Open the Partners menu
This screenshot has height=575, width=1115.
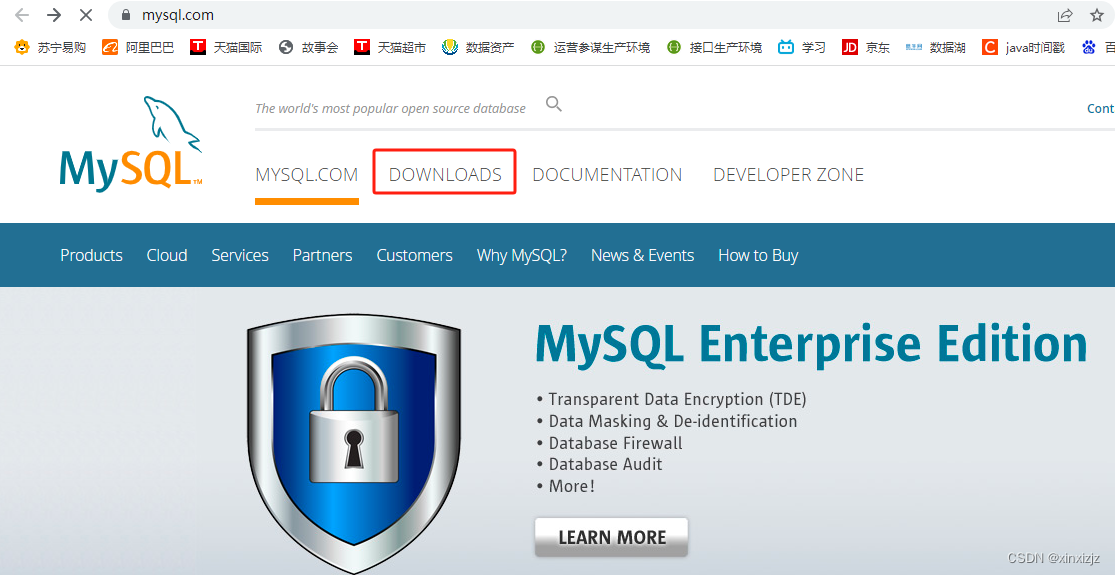click(x=322, y=255)
